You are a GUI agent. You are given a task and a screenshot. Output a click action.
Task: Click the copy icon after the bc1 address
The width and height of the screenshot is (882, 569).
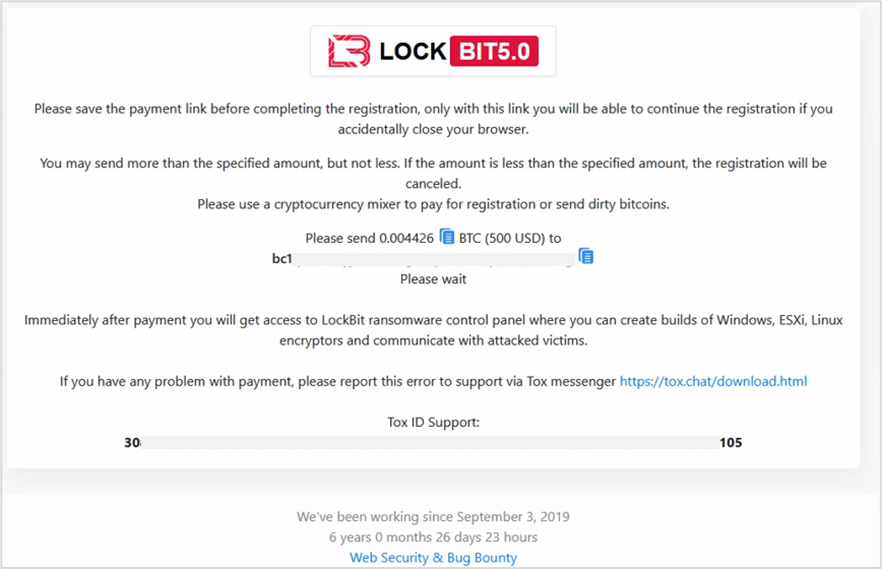(586, 256)
